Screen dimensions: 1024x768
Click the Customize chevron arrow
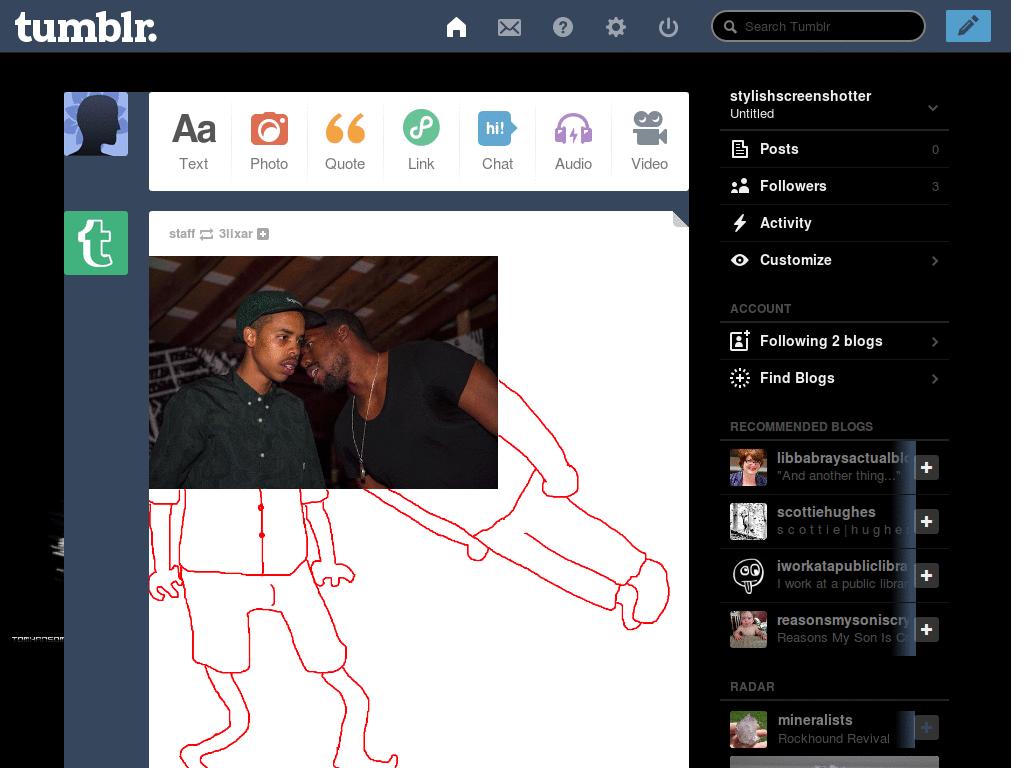click(935, 261)
